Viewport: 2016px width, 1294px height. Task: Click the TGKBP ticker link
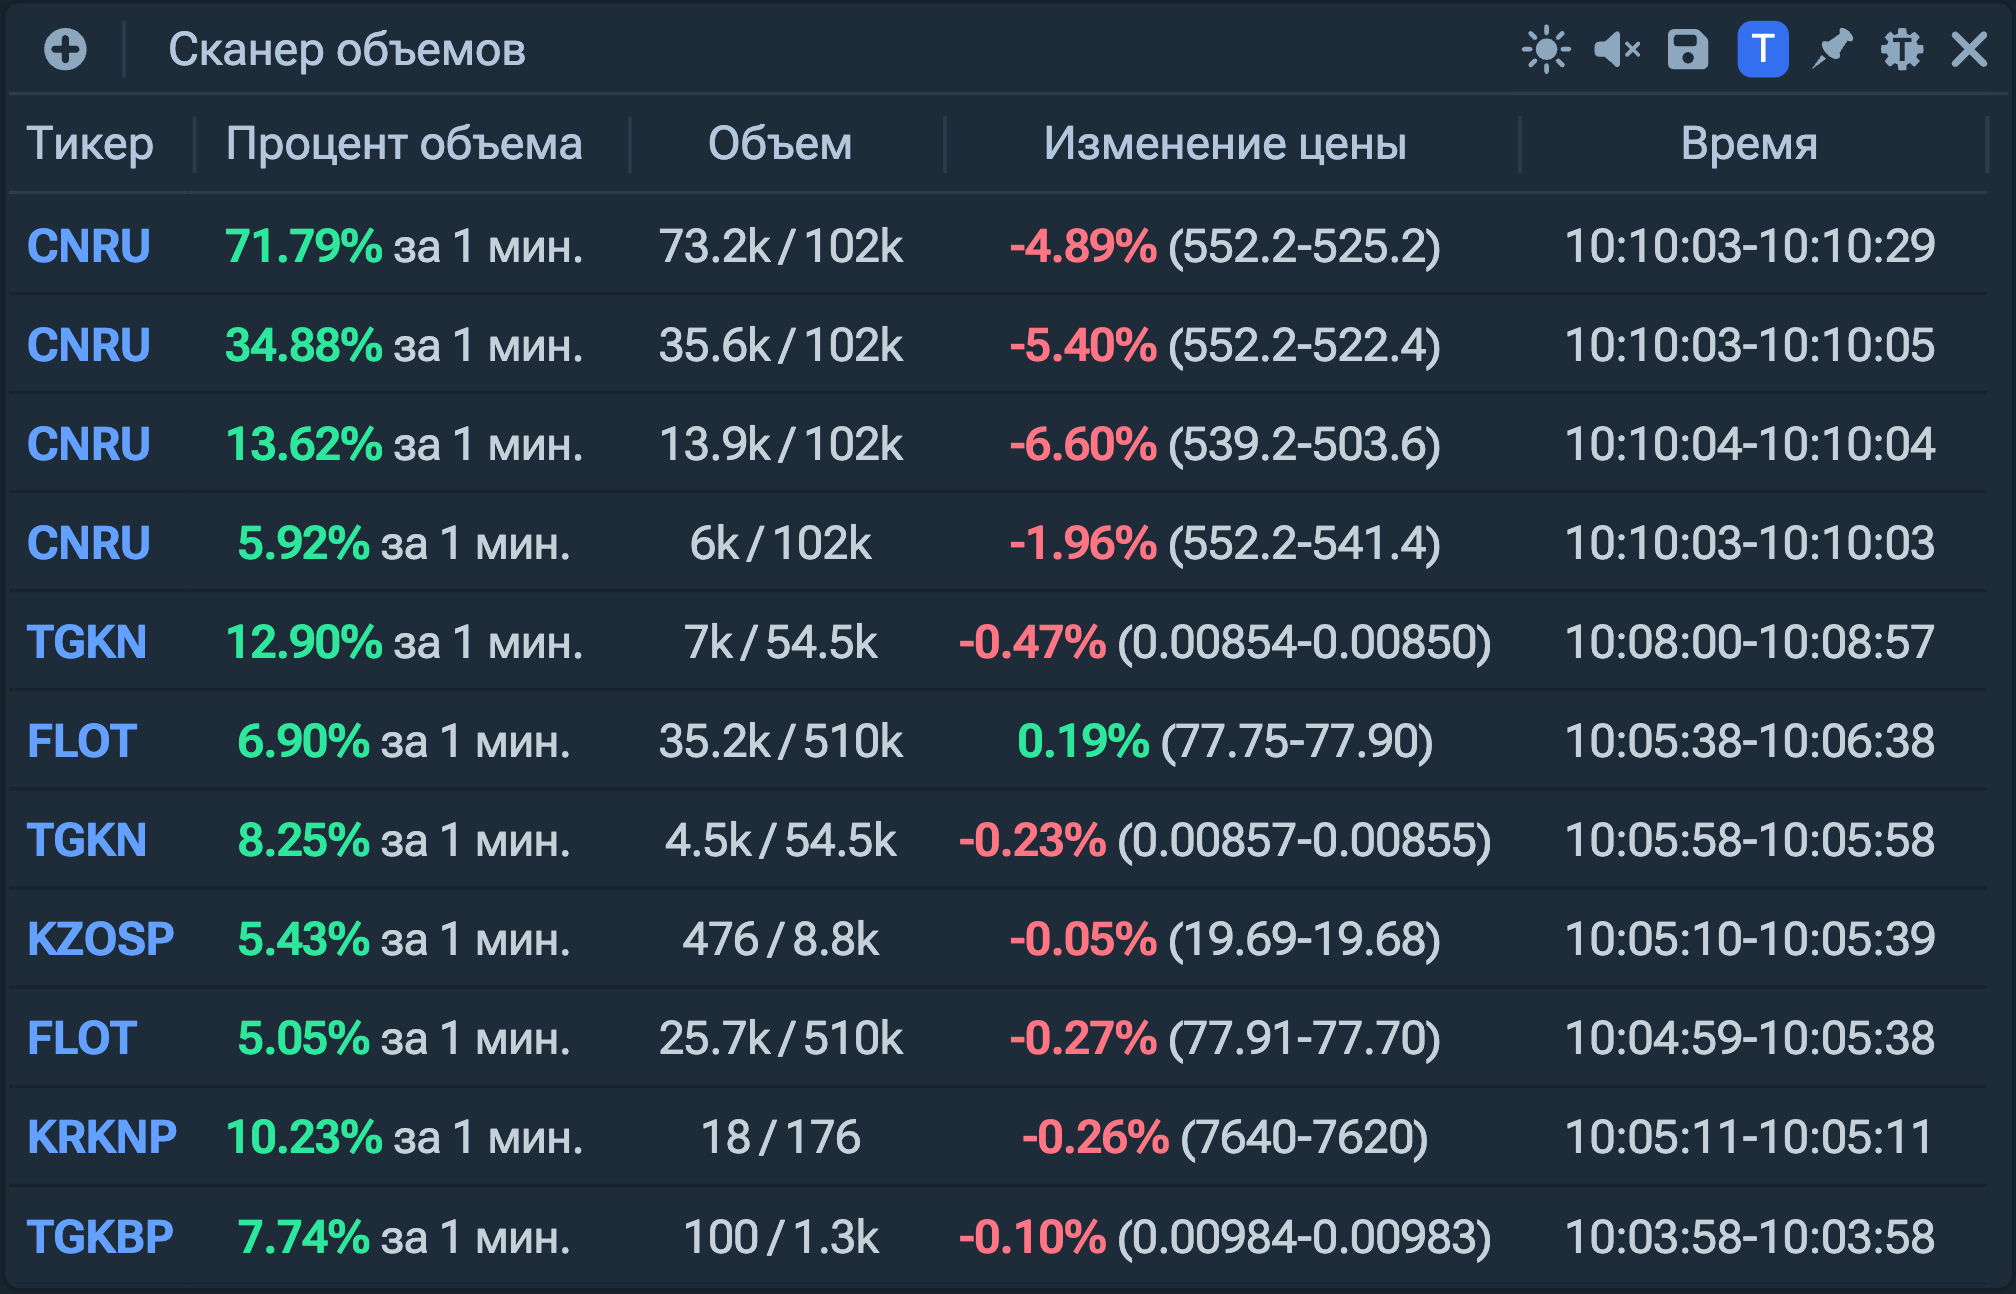100,1237
